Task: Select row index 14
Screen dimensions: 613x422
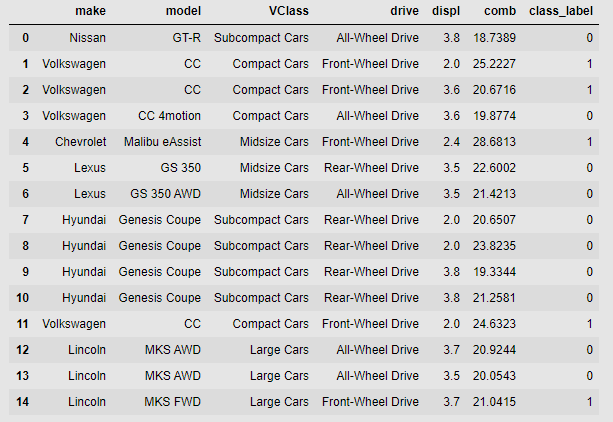Action: 24,402
